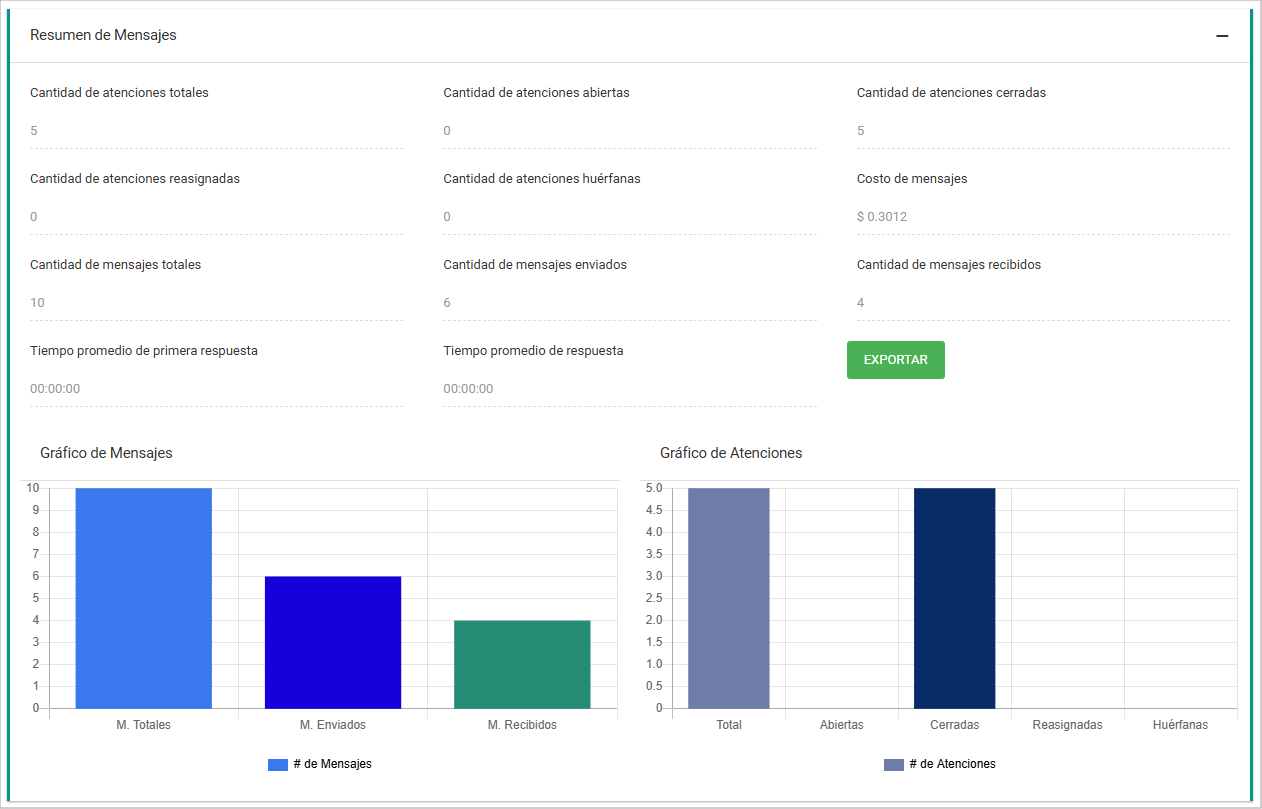Select the 'Tiempo promedio de primera respuesta' field
This screenshot has height=809, width=1262.
[216, 389]
